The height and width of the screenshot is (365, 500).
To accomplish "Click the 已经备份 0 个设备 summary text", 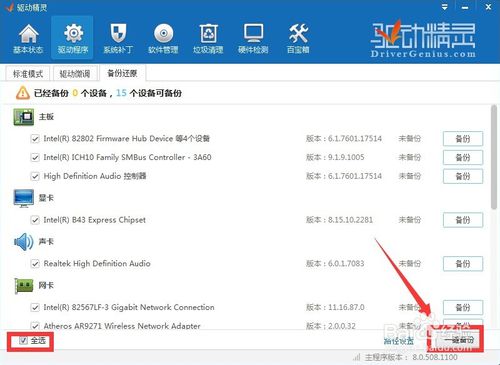I will 70,93.
